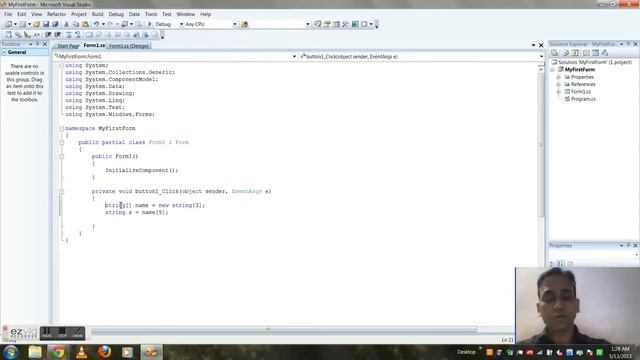Click View Code icon in Solution Explorer
640x360 pixels.
(586, 53)
